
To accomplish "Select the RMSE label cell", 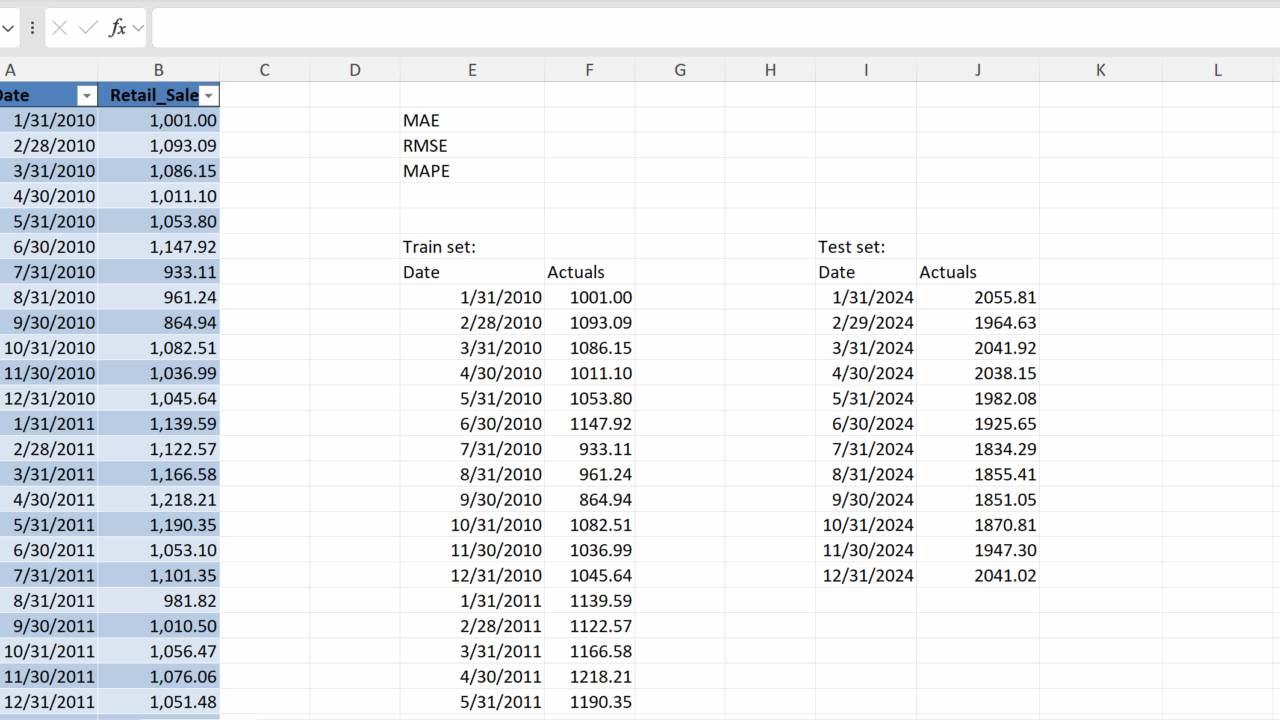I will (472, 146).
